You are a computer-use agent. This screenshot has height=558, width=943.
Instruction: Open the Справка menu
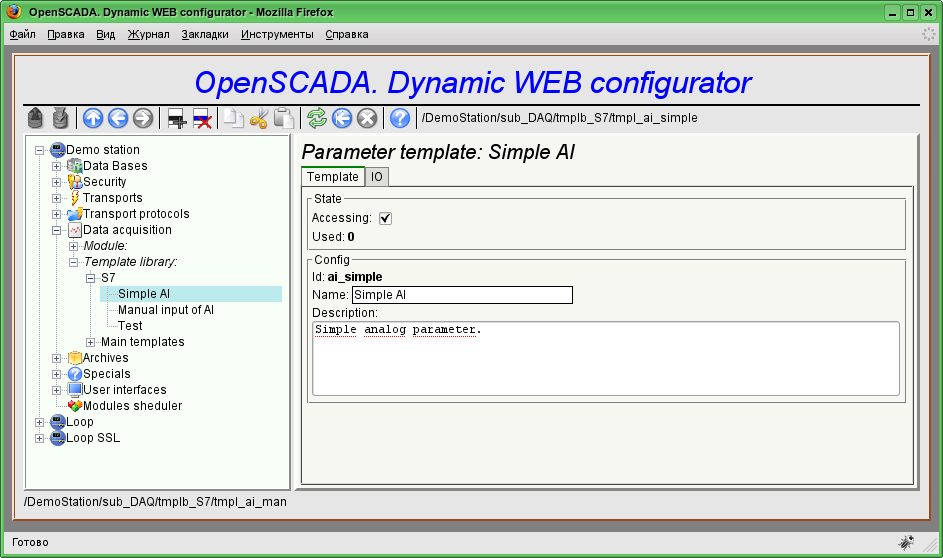click(x=346, y=34)
